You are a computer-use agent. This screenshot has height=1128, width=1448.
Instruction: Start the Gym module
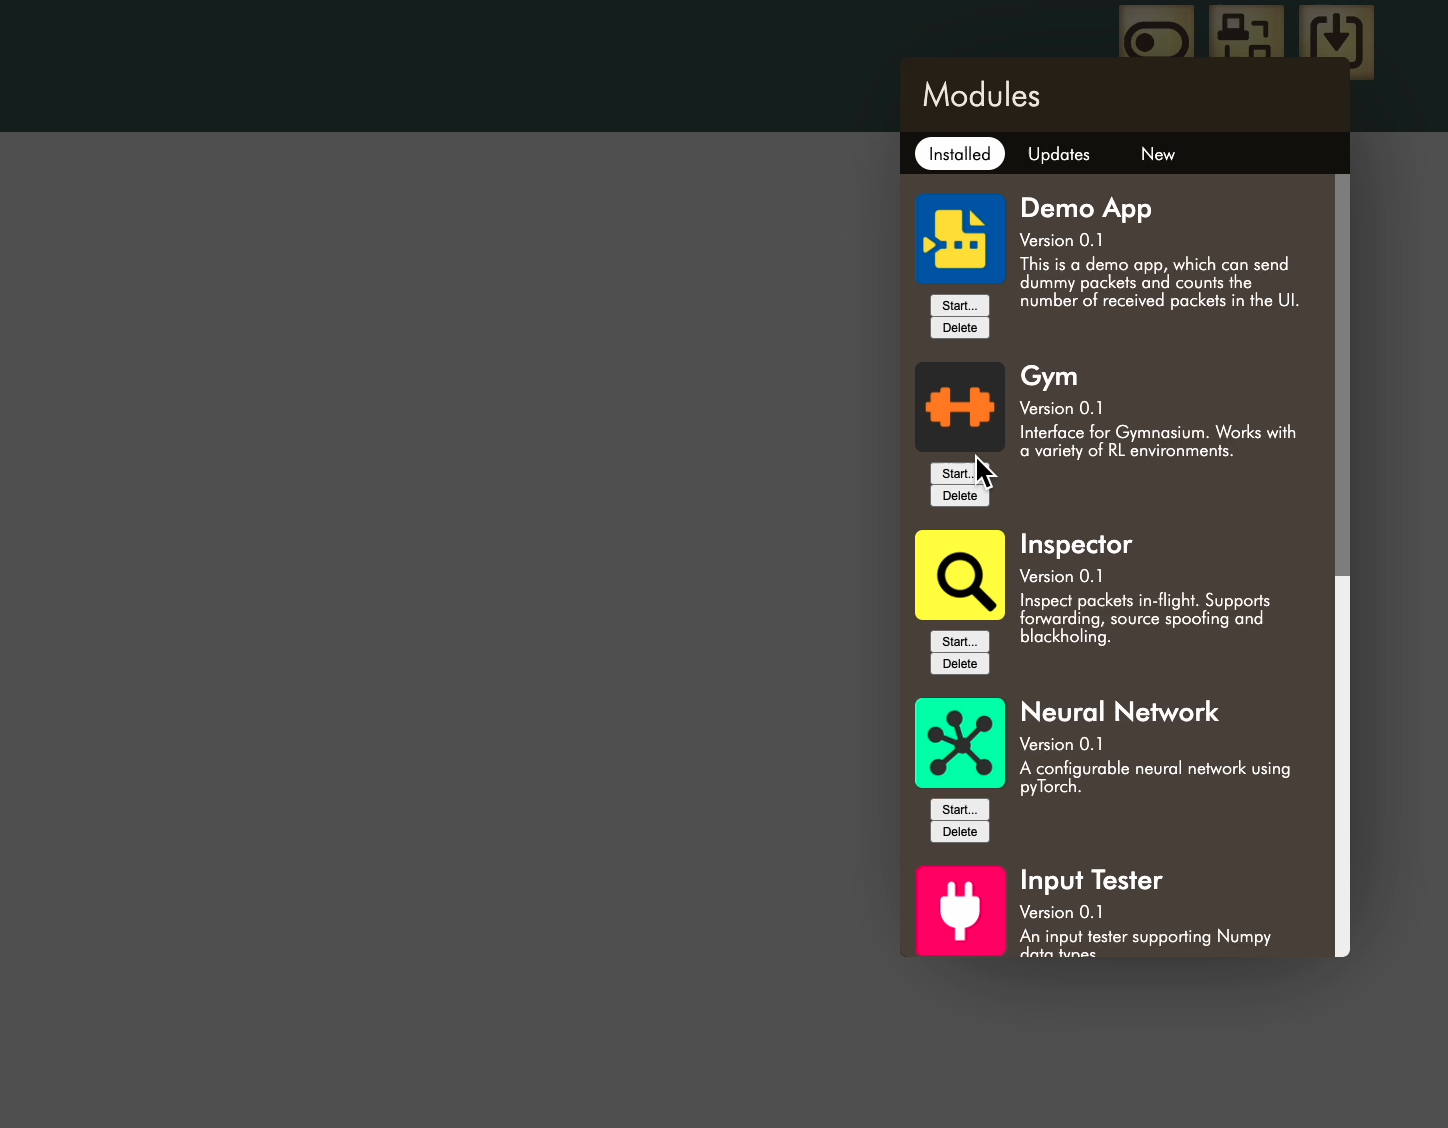[959, 473]
